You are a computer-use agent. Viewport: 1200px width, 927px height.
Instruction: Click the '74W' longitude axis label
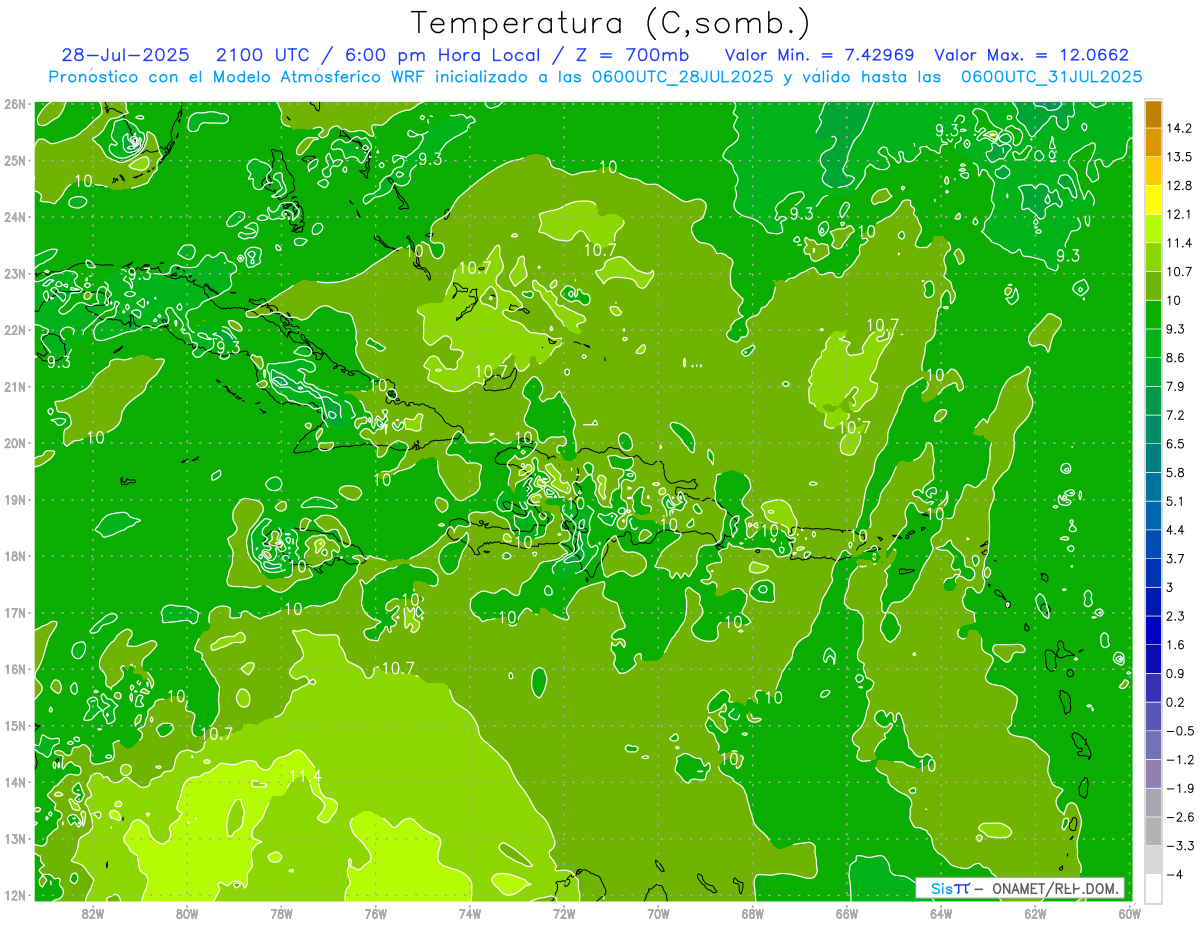click(470, 913)
